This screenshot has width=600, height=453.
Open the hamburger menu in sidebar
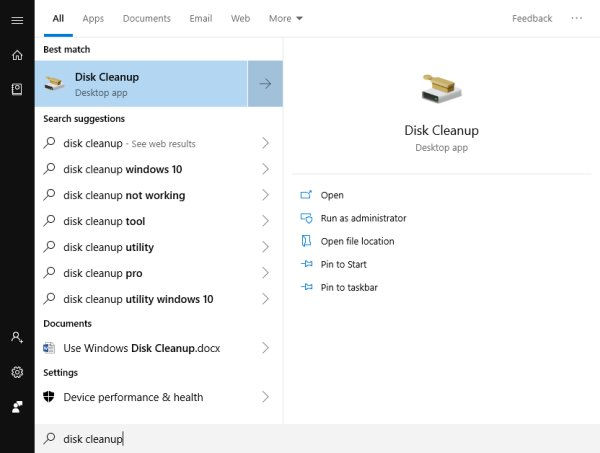click(x=17, y=20)
